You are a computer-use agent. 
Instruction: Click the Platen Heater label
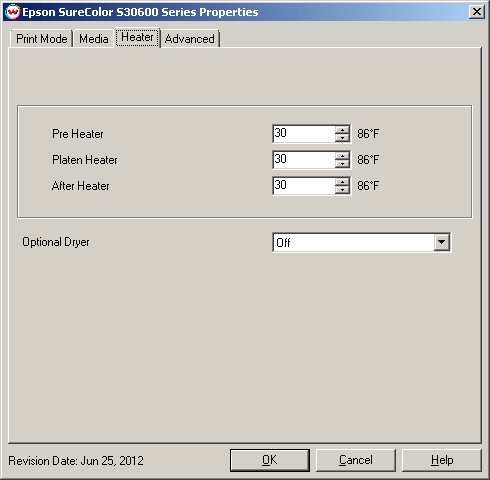click(x=85, y=160)
